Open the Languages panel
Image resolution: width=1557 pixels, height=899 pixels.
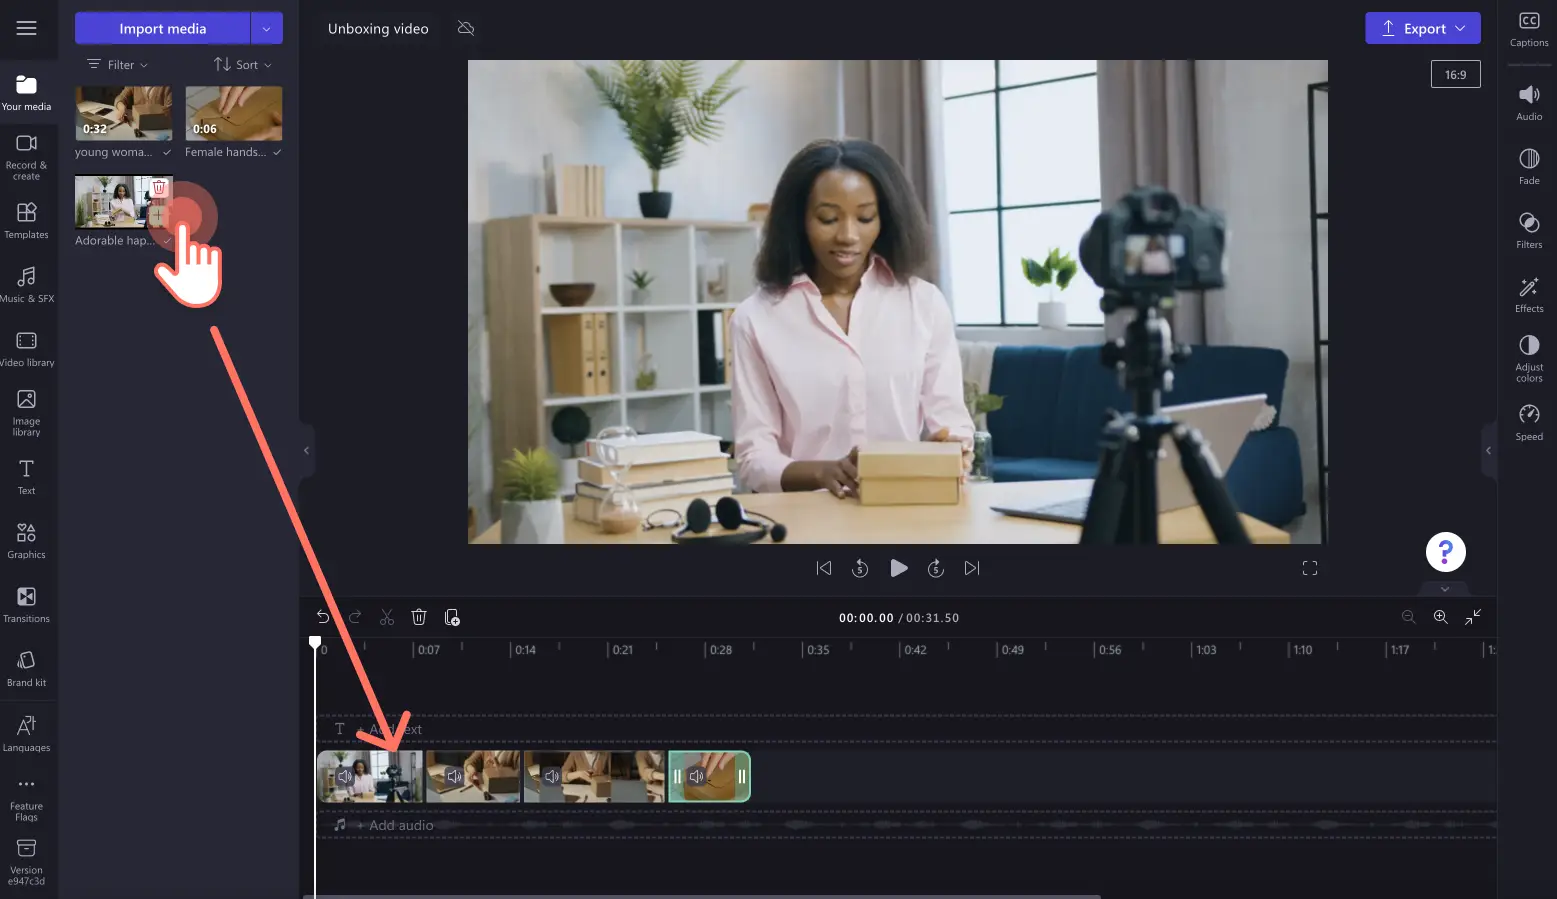point(27,734)
